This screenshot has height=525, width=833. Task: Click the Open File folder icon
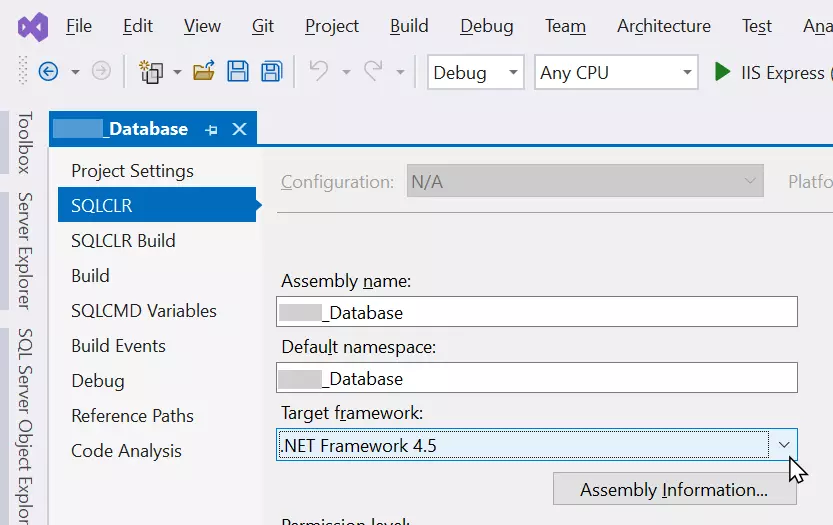(x=204, y=71)
